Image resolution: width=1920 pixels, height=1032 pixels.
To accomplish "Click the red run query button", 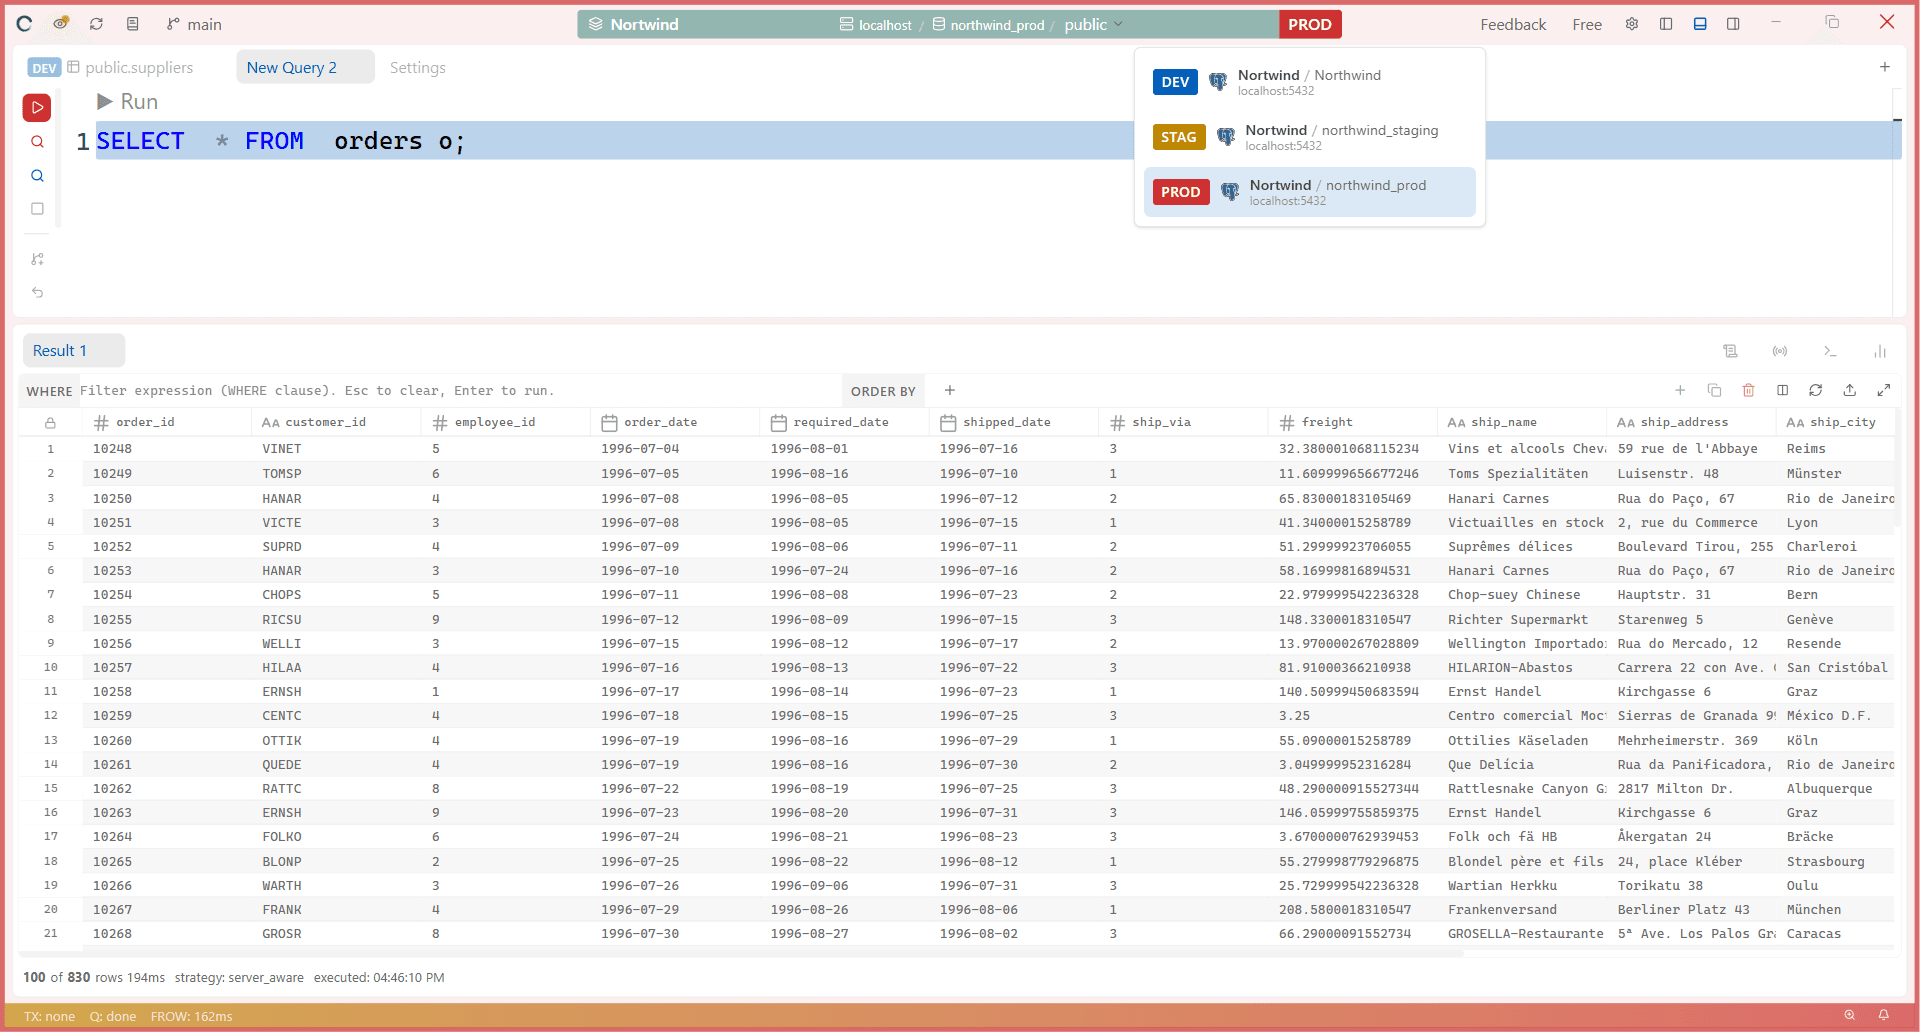I will (x=37, y=107).
